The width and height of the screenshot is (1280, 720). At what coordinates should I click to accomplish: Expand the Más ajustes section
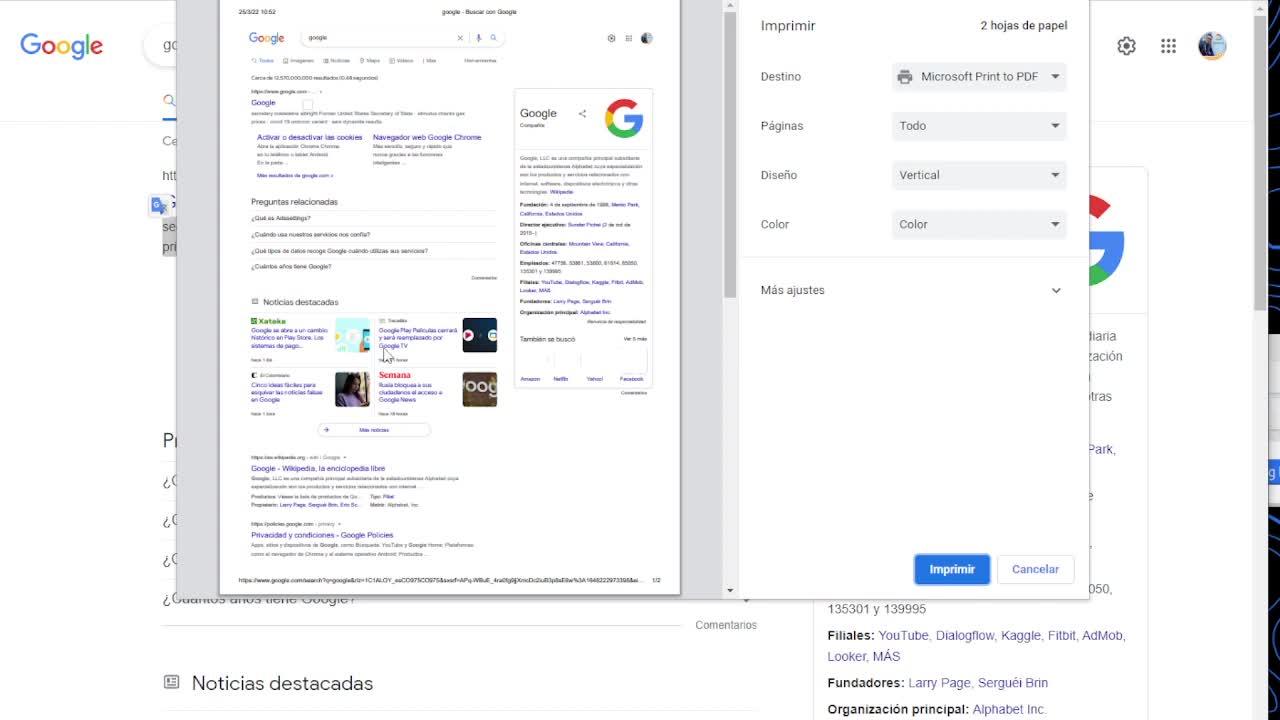tap(912, 290)
